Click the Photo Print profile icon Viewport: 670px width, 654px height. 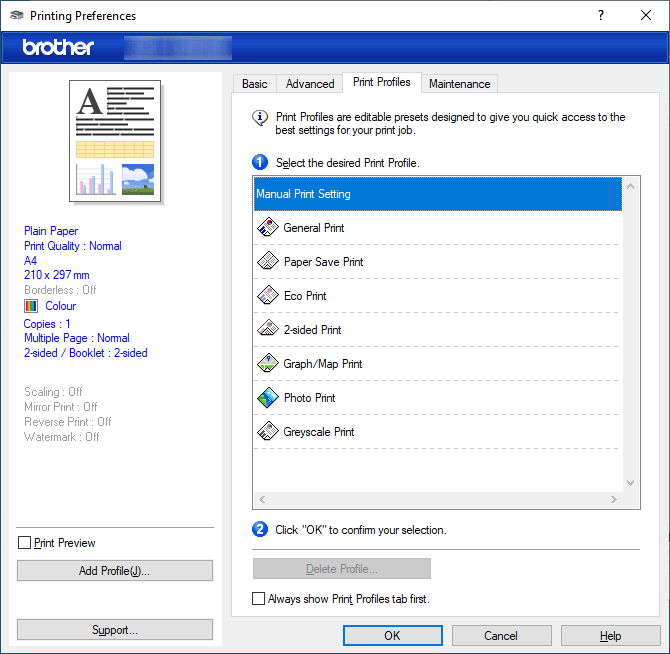267,398
